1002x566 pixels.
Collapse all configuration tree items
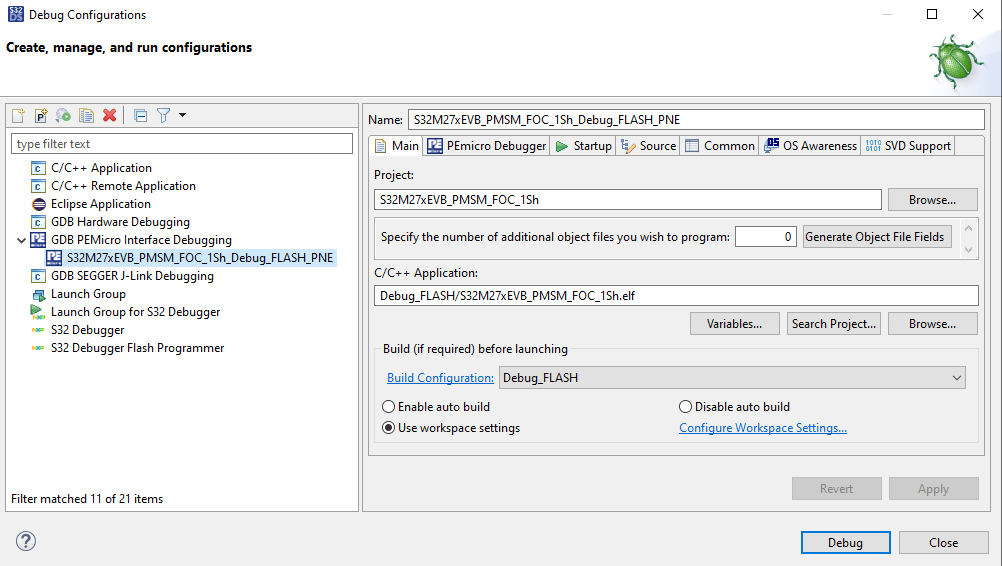pyautogui.click(x=140, y=116)
